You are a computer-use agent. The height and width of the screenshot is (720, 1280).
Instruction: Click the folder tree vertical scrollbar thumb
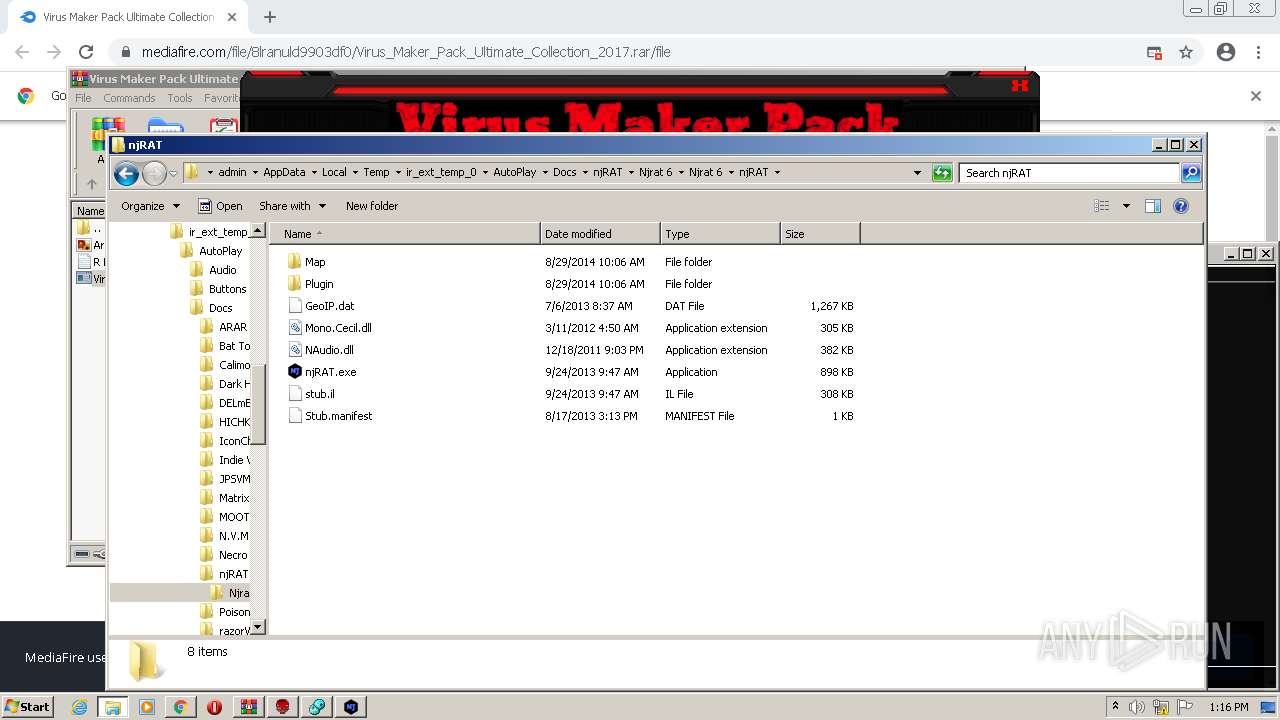[x=258, y=403]
